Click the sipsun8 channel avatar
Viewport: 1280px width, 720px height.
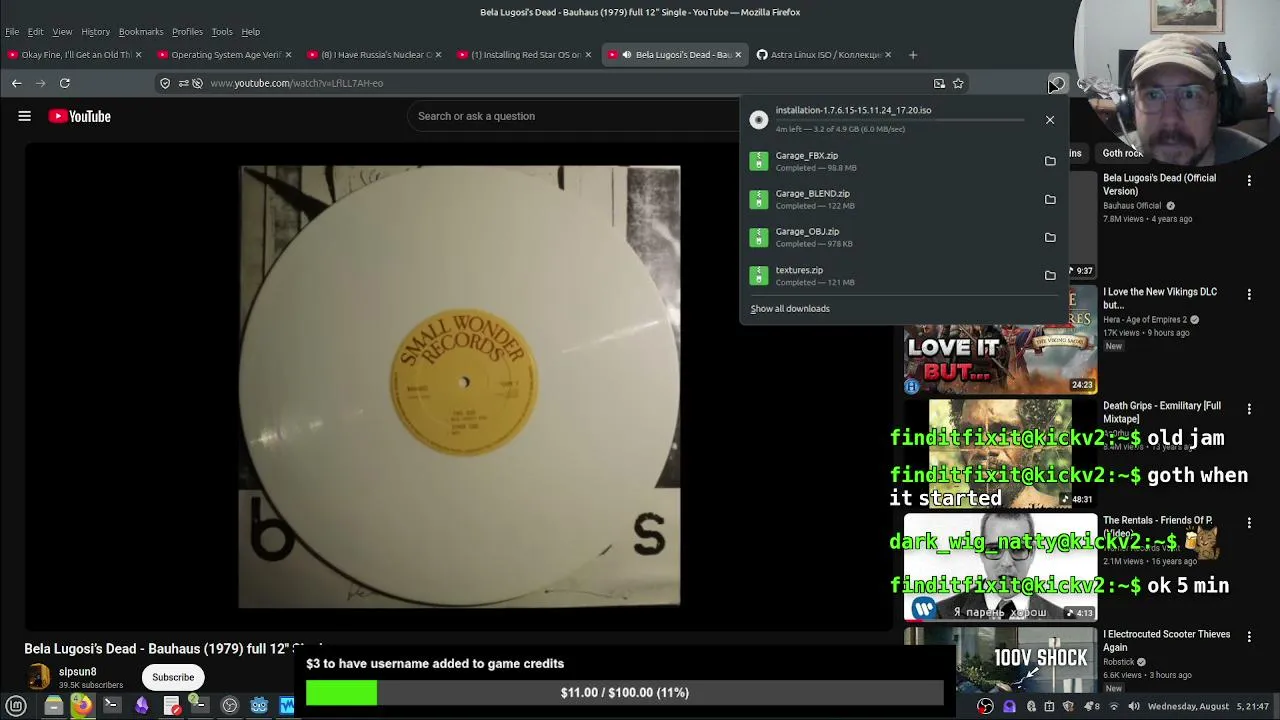tap(39, 677)
